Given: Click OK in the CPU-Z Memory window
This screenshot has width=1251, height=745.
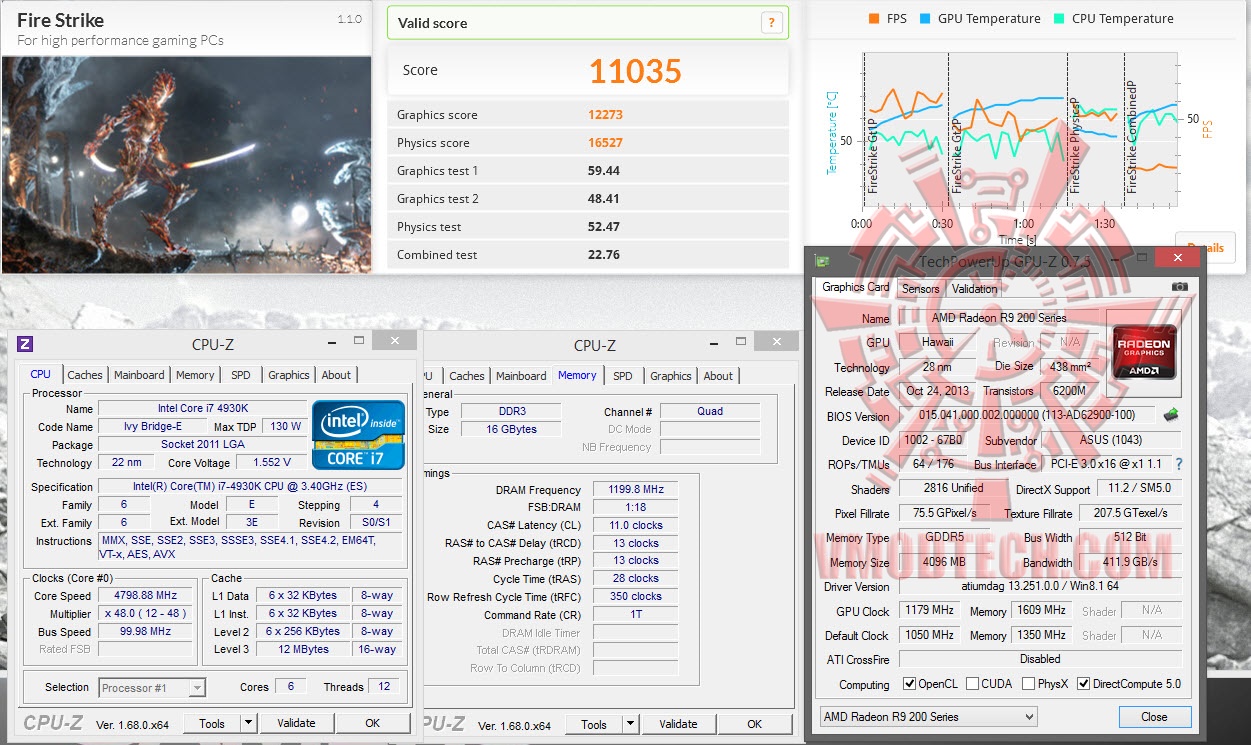Looking at the screenshot, I should [754, 724].
